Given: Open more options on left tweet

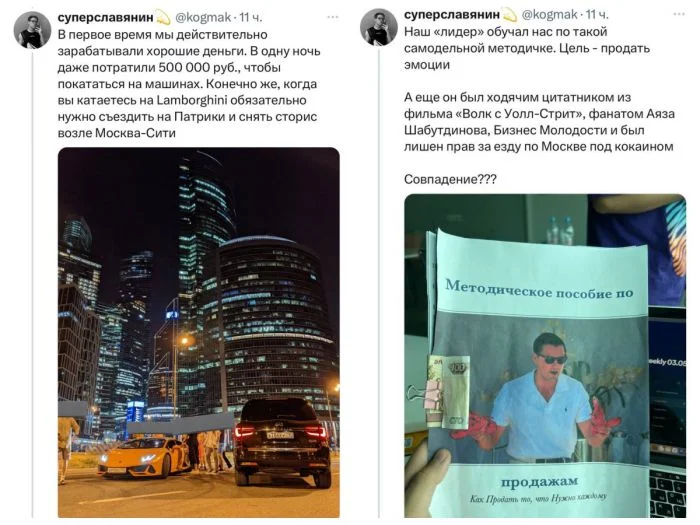Looking at the screenshot, I should [333, 17].
